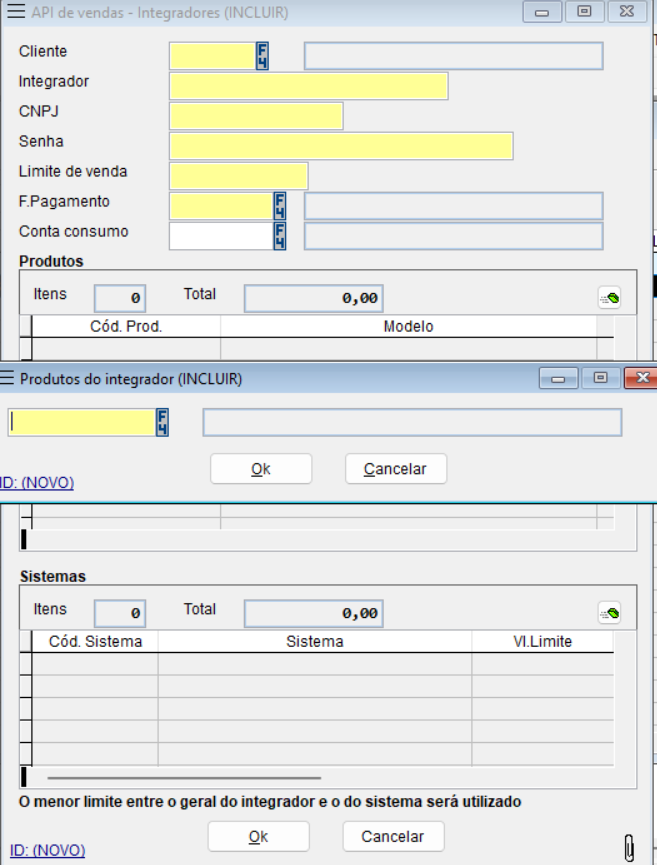Click the Sistemas Total value field
Viewport: 657px width, 865px height.
click(313, 613)
